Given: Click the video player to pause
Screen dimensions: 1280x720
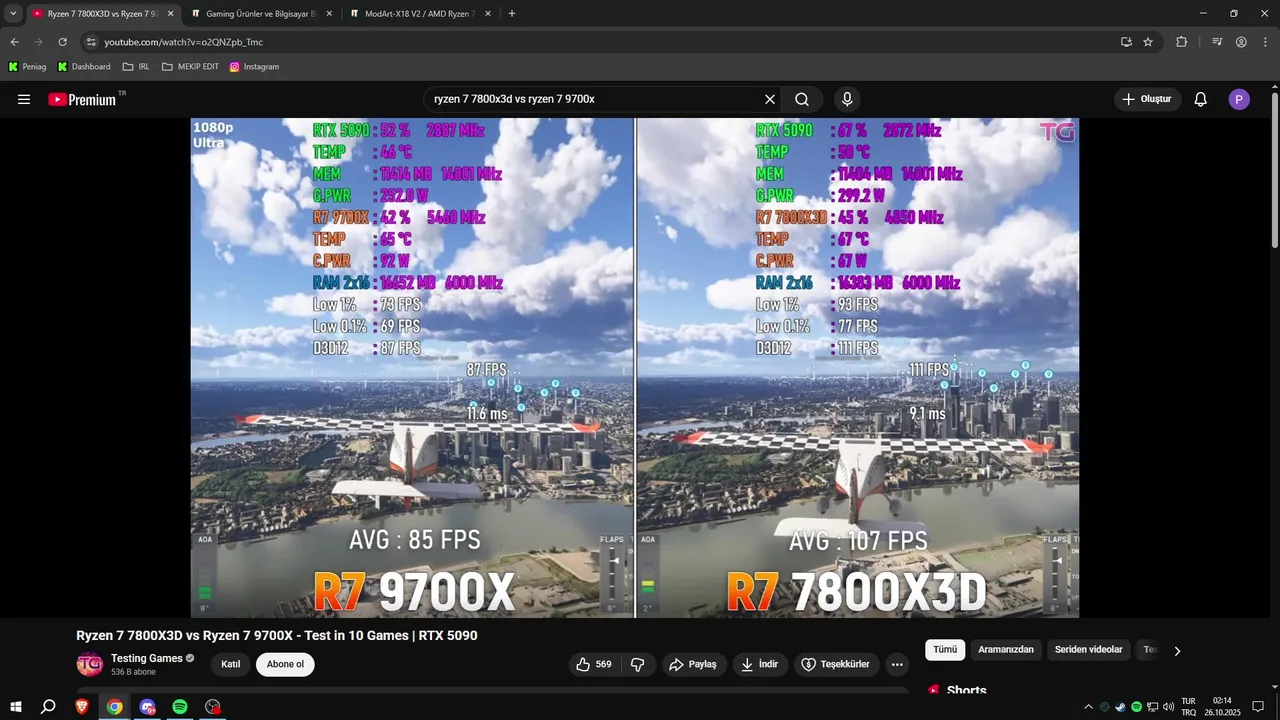Looking at the screenshot, I should pyautogui.click(x=635, y=368).
